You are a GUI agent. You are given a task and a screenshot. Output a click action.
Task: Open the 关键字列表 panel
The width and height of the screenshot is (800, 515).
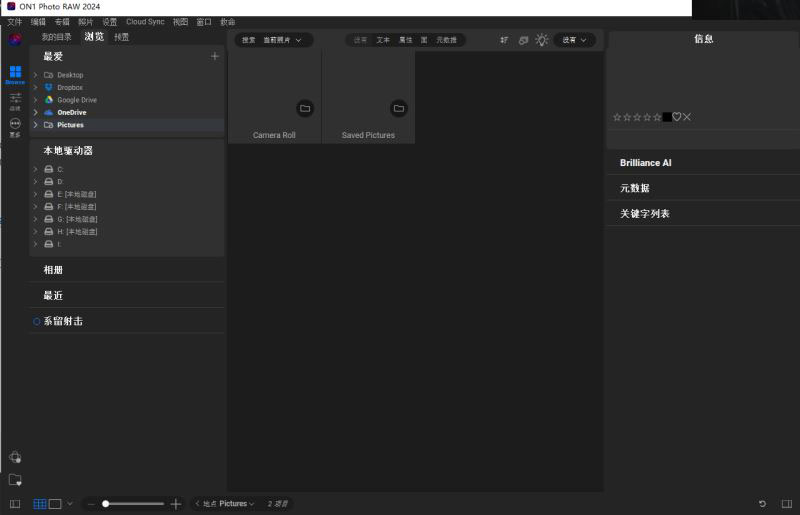coord(644,214)
